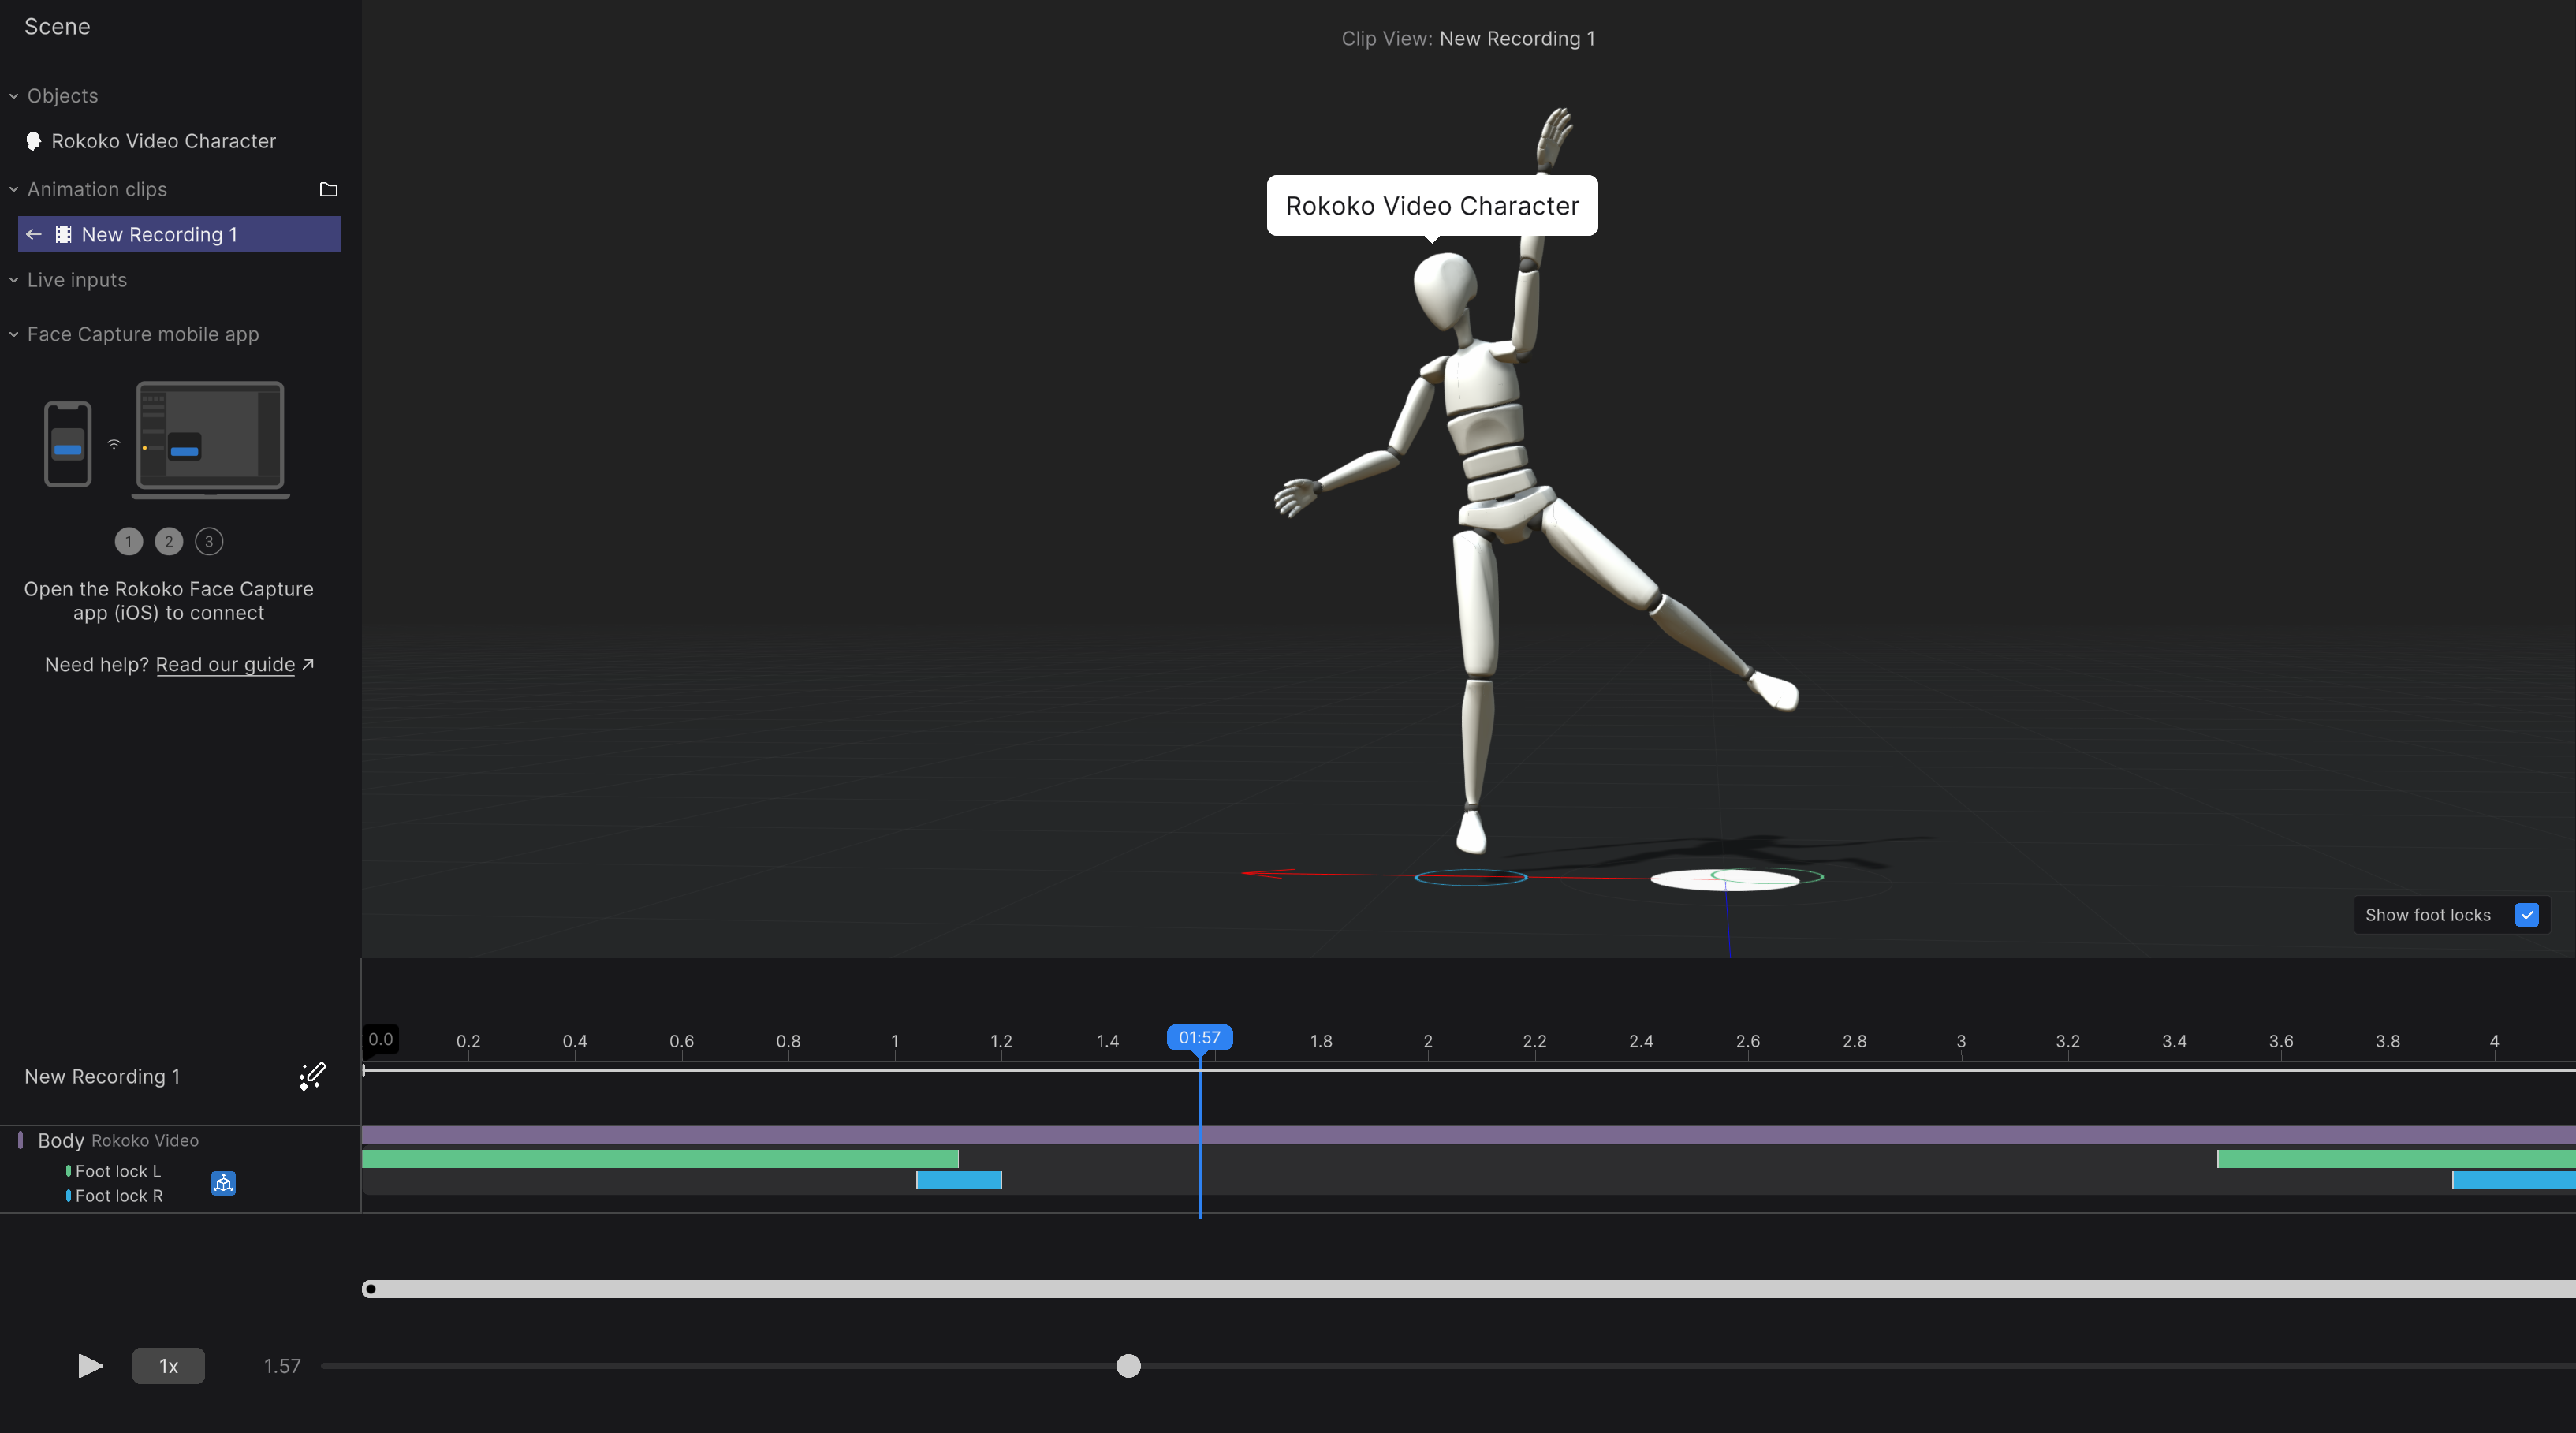
Task: Click the back arrow on New Recording 1
Action: pyautogui.click(x=34, y=234)
